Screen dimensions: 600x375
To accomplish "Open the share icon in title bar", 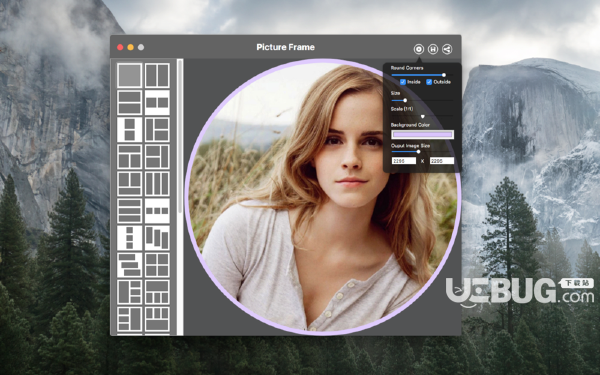I will (447, 49).
